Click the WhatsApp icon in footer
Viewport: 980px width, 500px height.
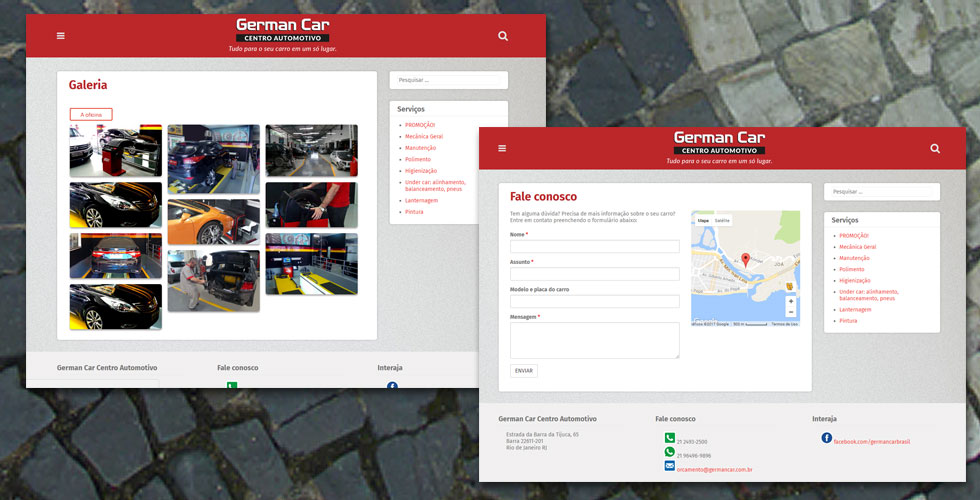pyautogui.click(x=670, y=452)
